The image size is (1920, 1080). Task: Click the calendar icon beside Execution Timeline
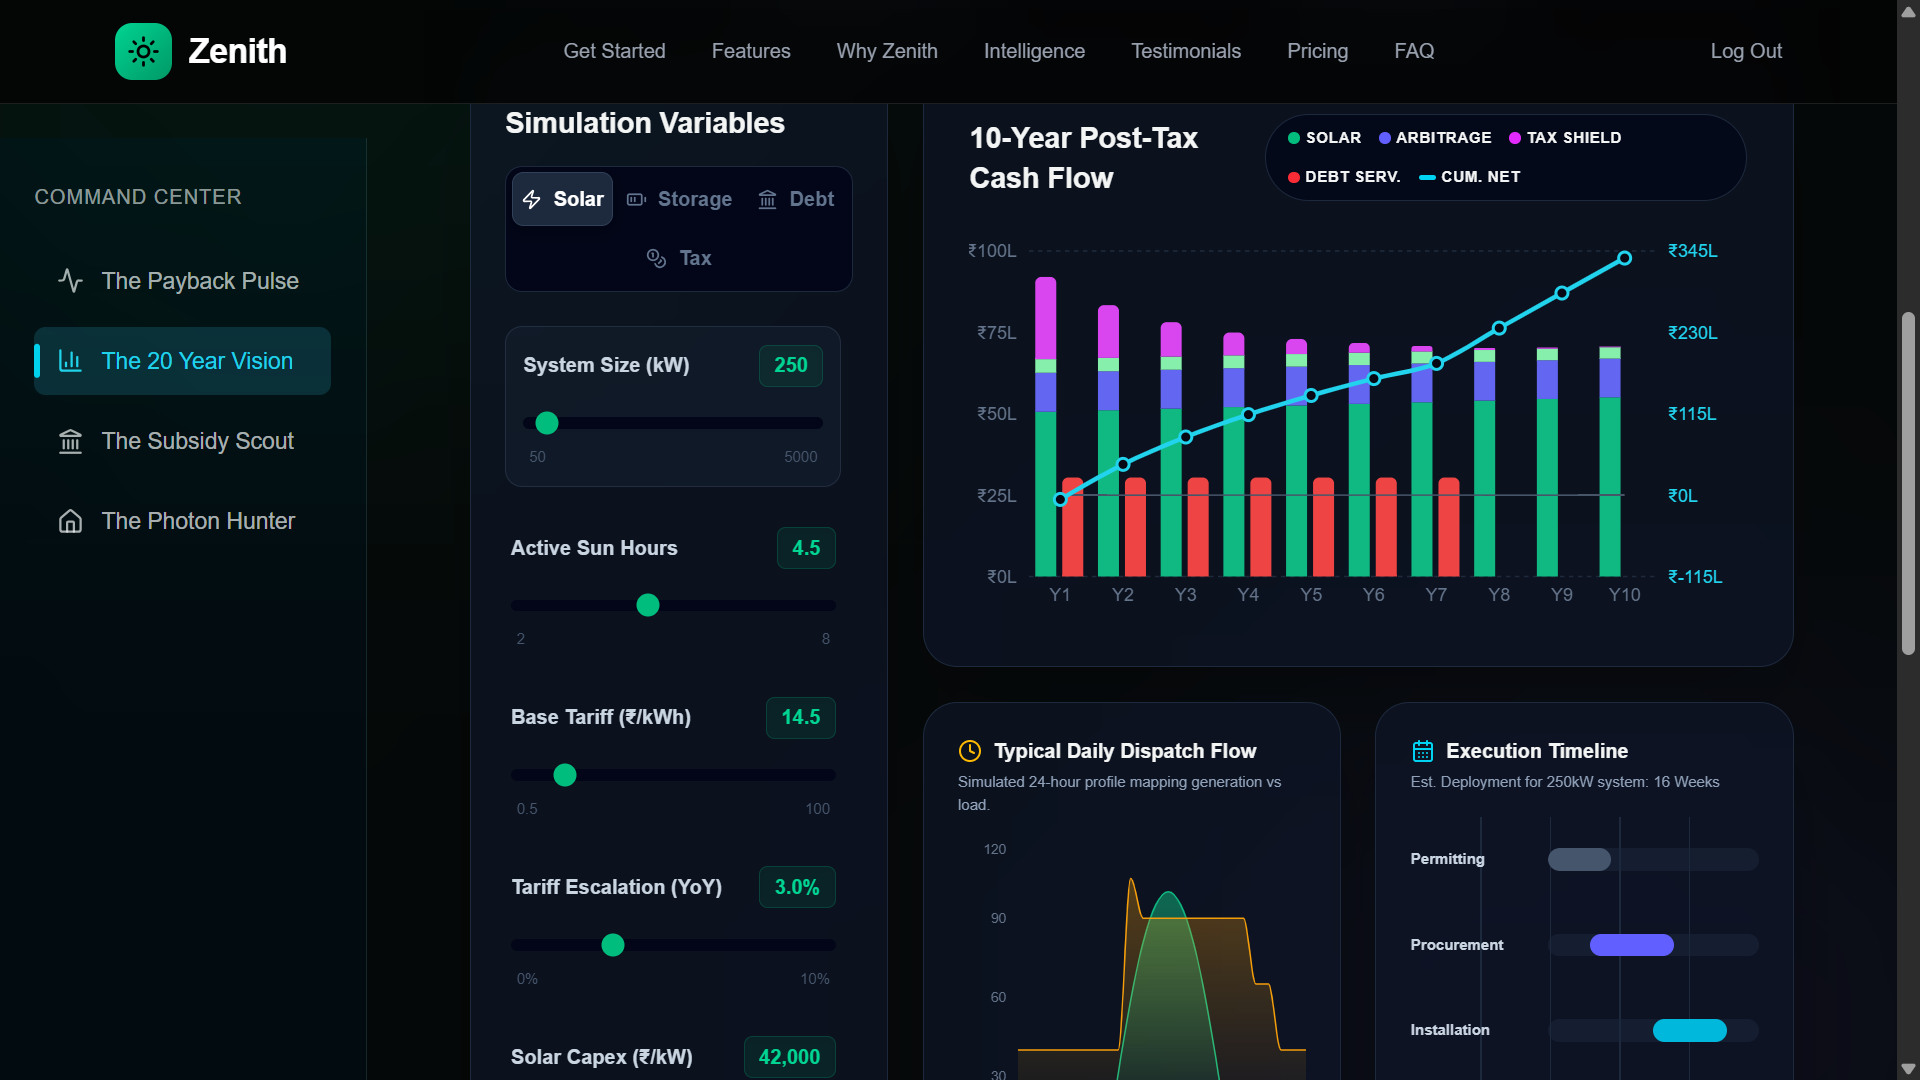point(1422,751)
